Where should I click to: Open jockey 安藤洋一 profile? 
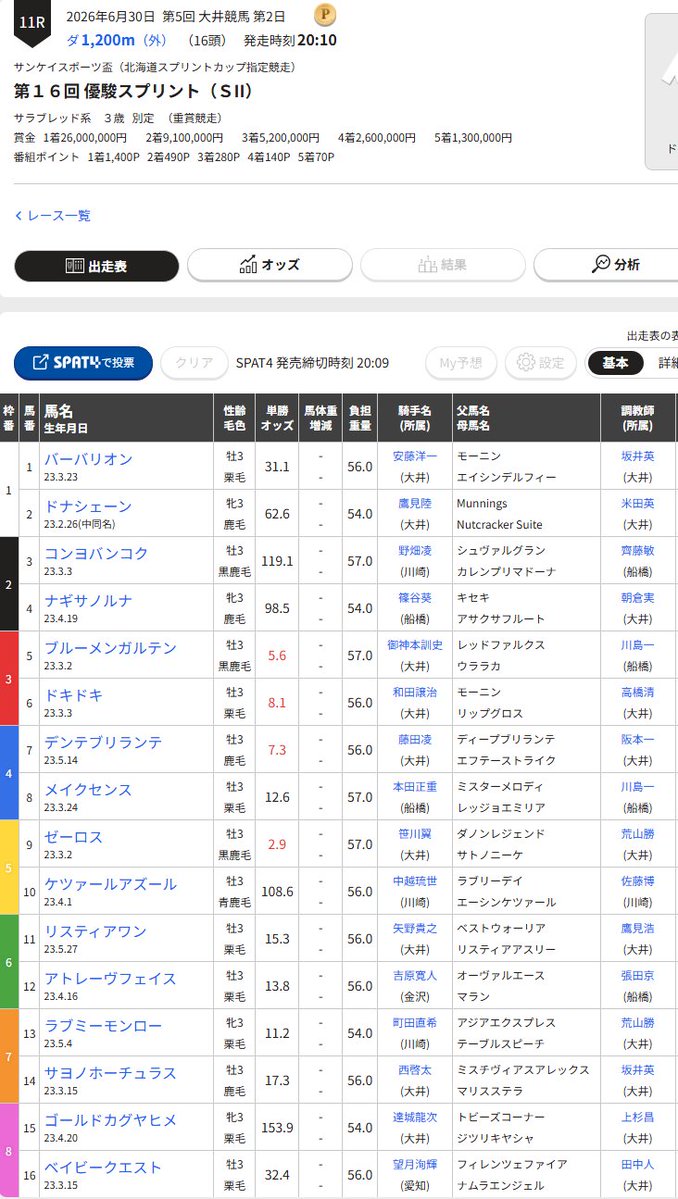click(415, 456)
